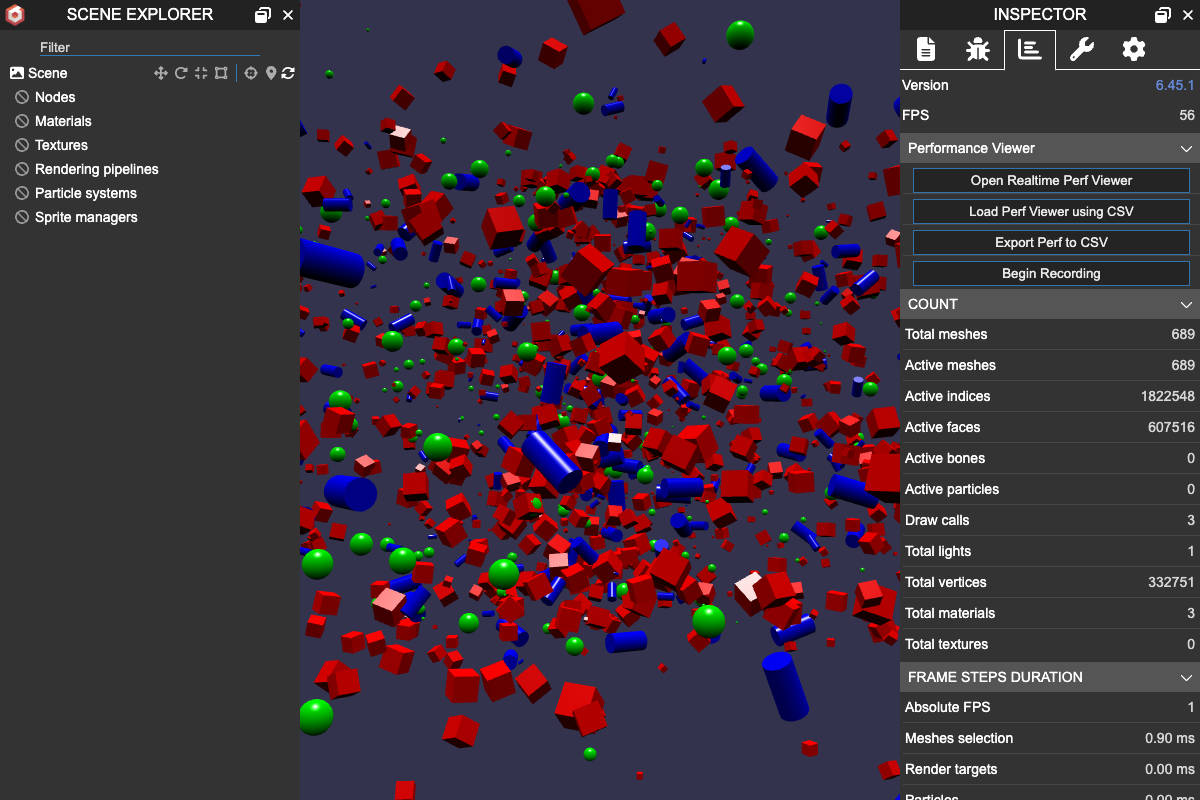
Task: Collapse the COUNT section
Action: [1186, 304]
